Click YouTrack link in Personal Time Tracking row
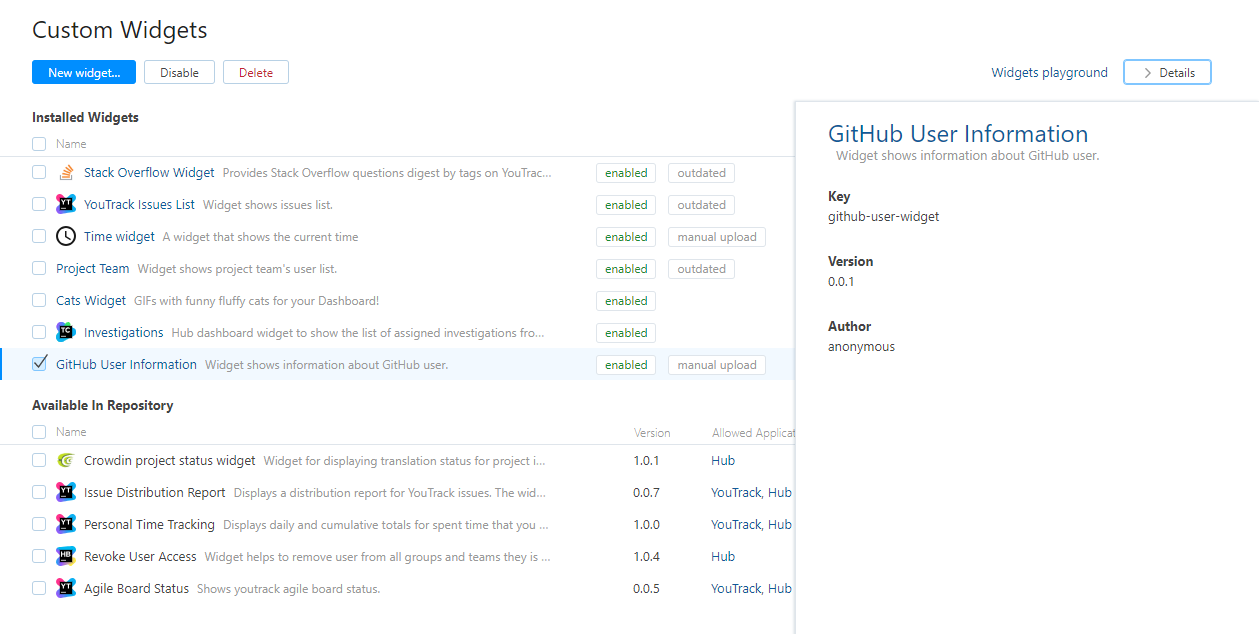Image resolution: width=1259 pixels, height=634 pixels. click(x=736, y=525)
